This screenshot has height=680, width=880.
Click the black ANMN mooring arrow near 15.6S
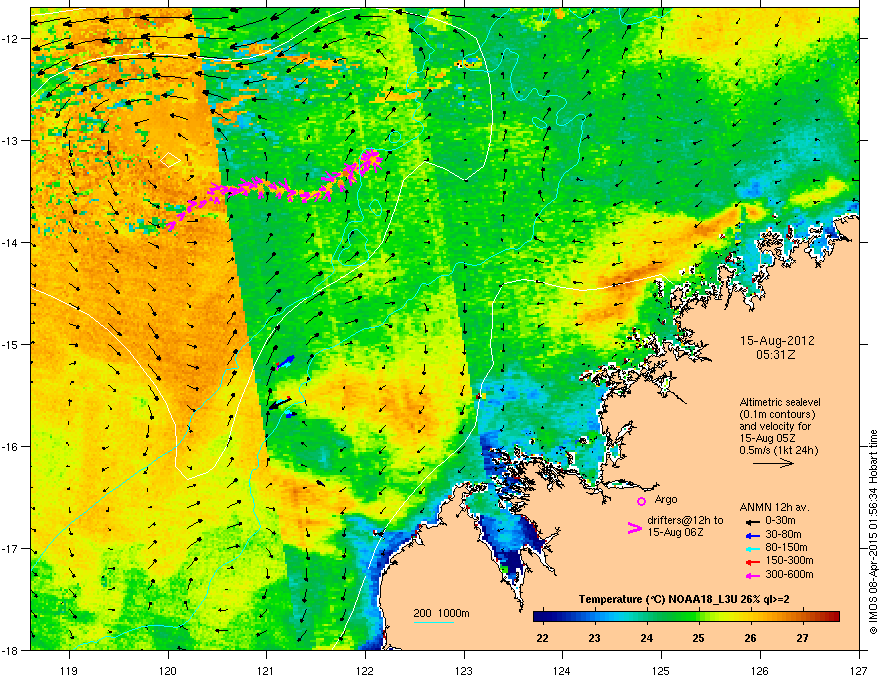pos(279,403)
